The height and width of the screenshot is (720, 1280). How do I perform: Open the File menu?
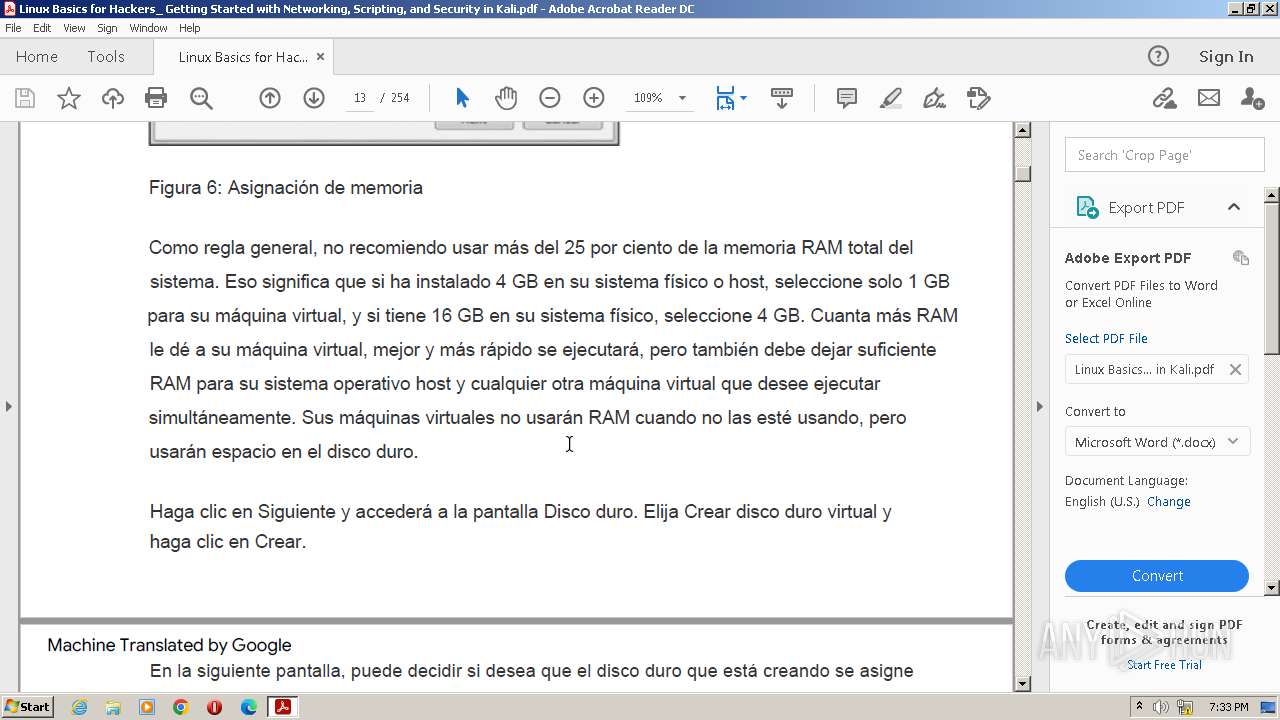[13, 28]
